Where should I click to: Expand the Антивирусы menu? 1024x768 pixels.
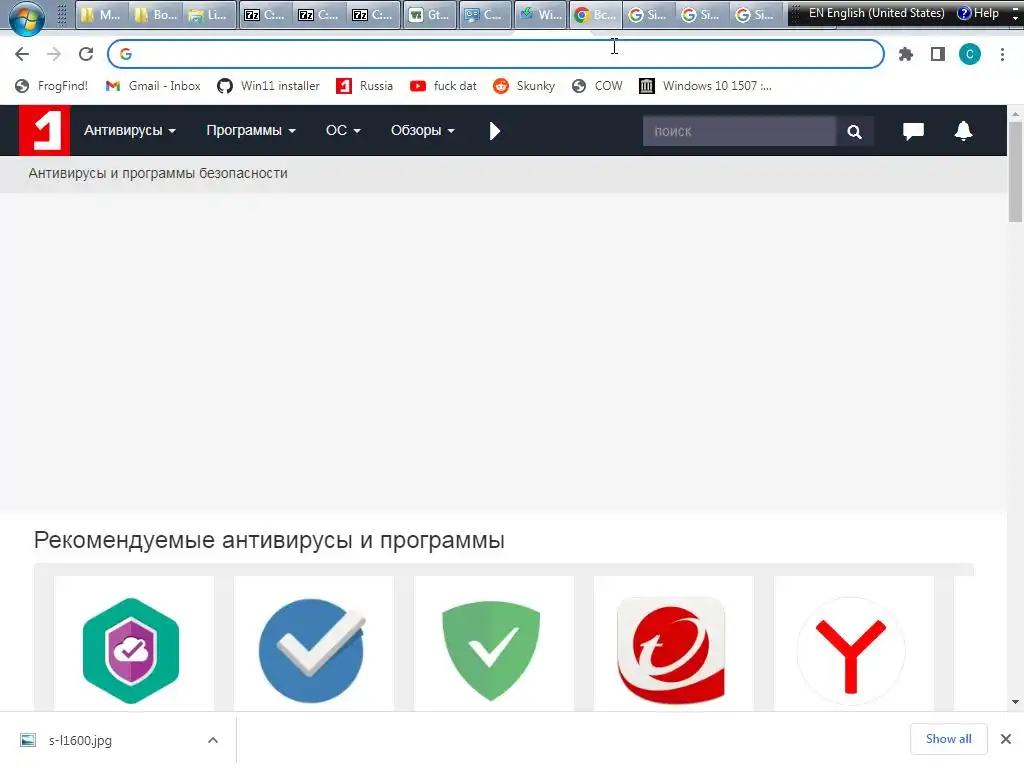coord(130,131)
